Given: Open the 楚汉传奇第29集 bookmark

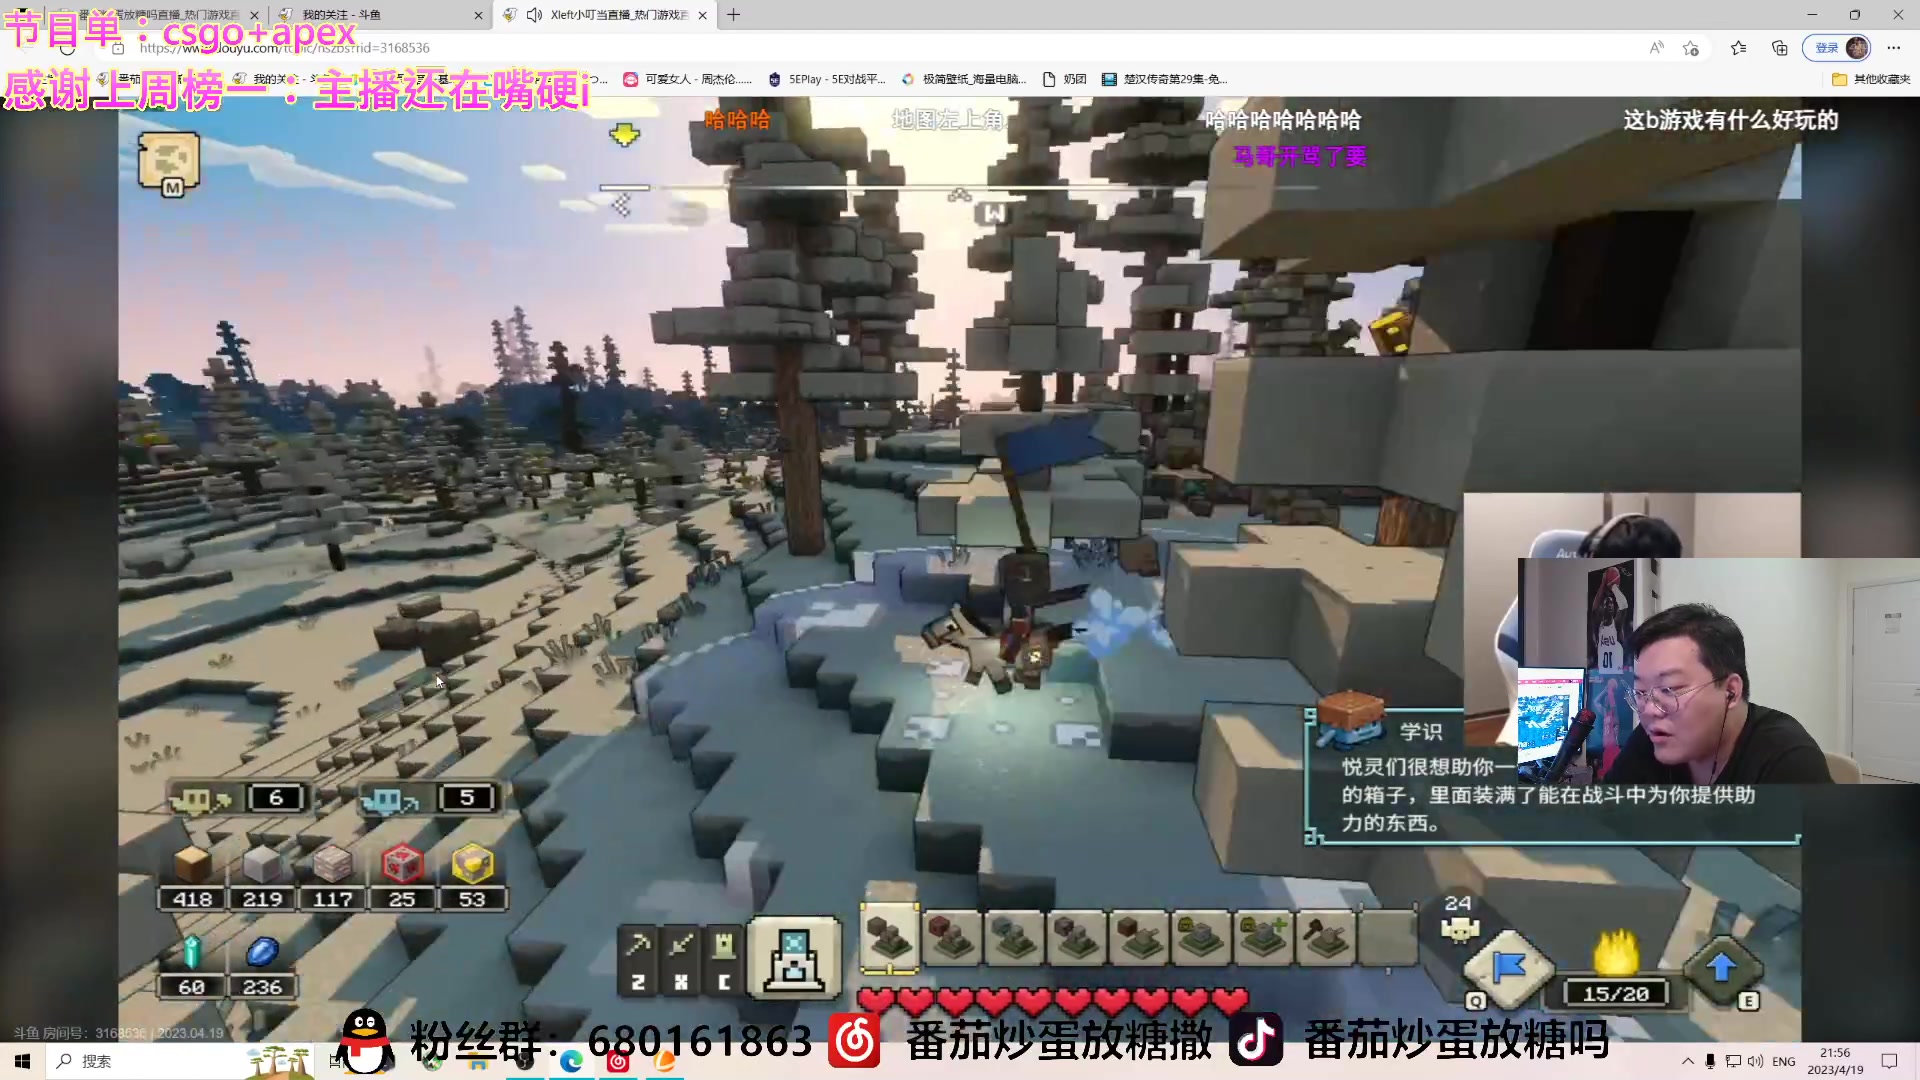Looking at the screenshot, I should [x=1164, y=79].
